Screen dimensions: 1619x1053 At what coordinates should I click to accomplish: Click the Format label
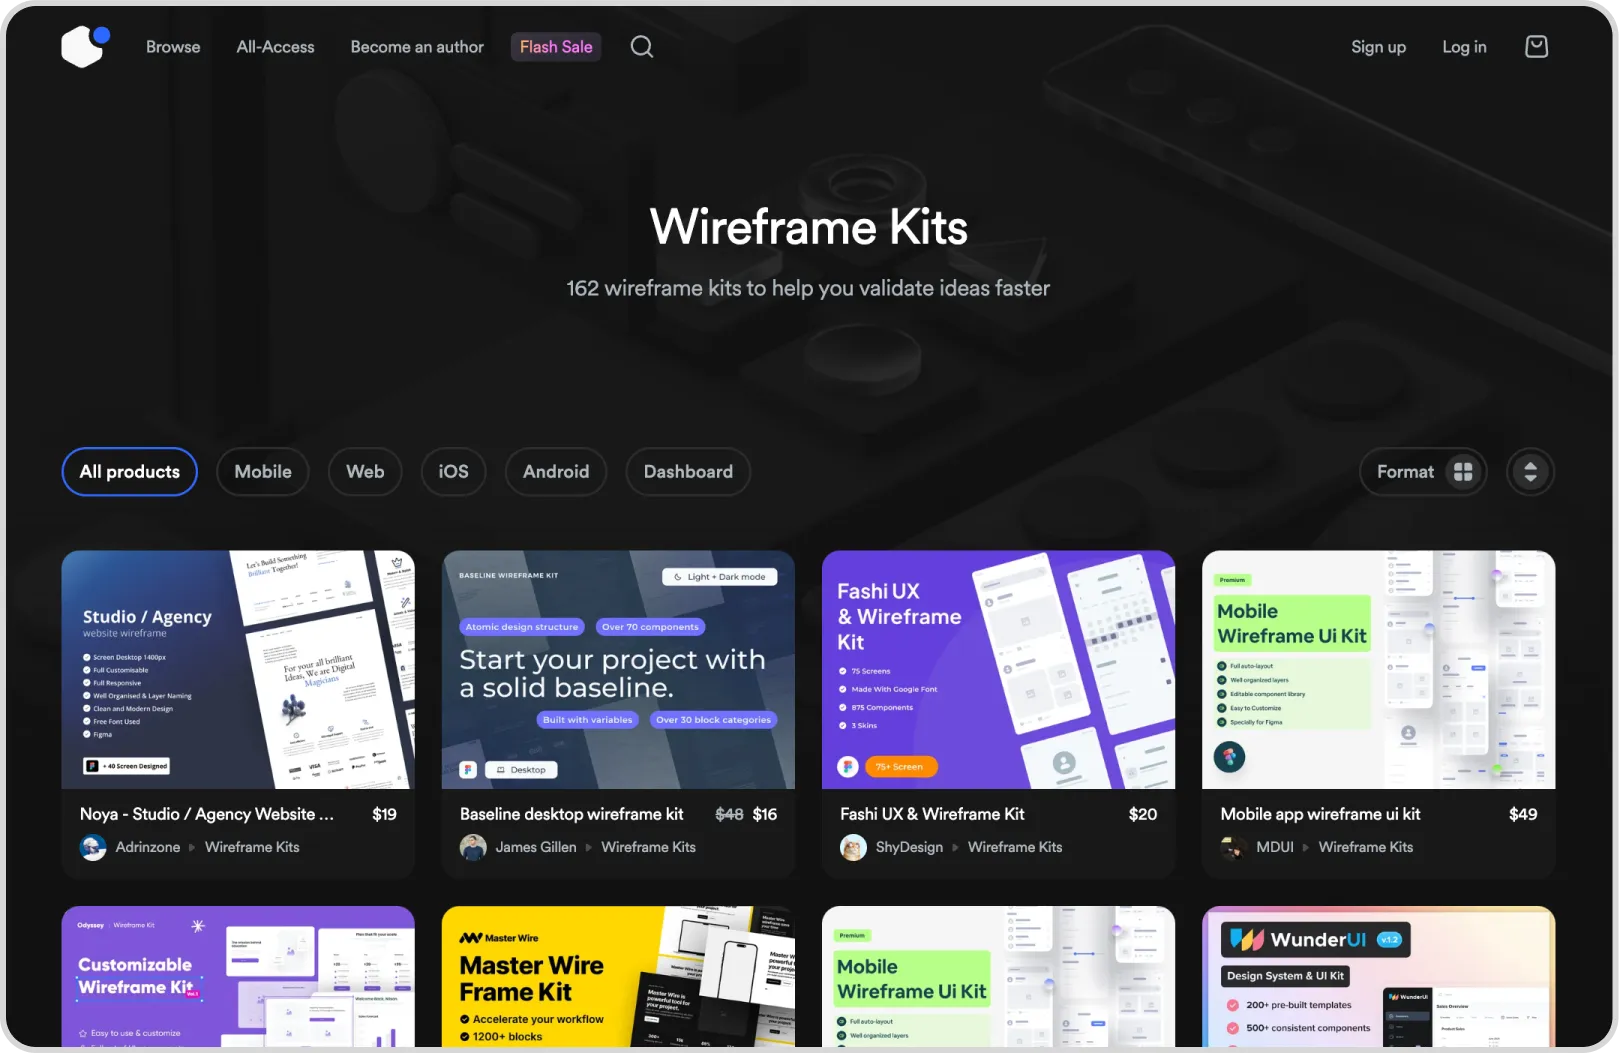(x=1405, y=472)
